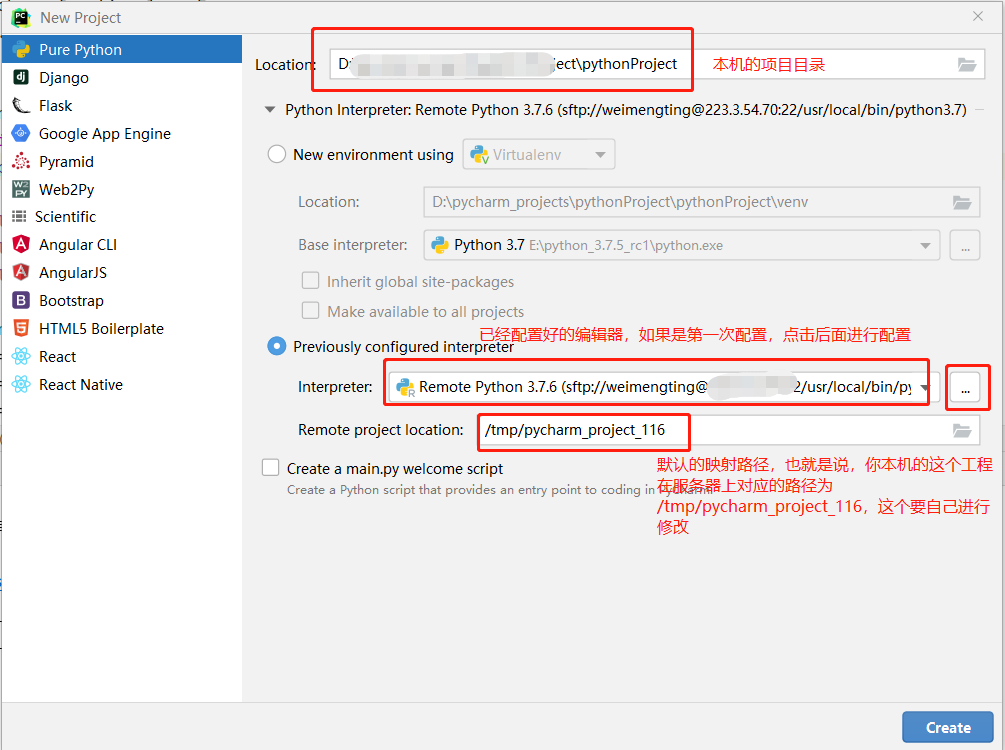Click the Django icon in the list

[21, 77]
